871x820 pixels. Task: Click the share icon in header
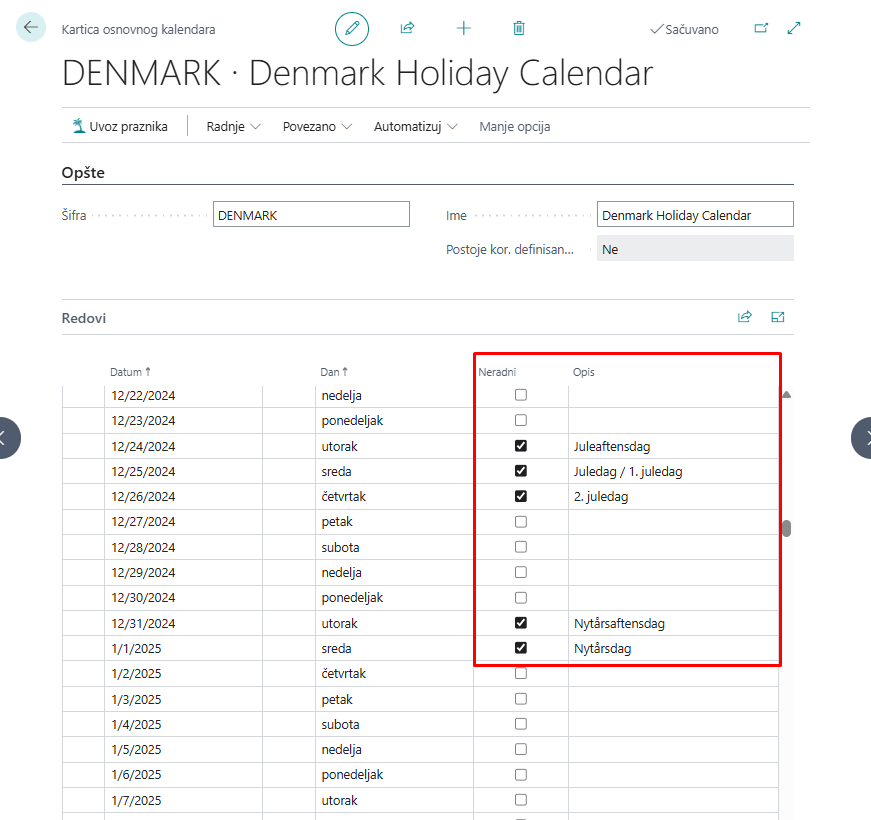click(407, 29)
